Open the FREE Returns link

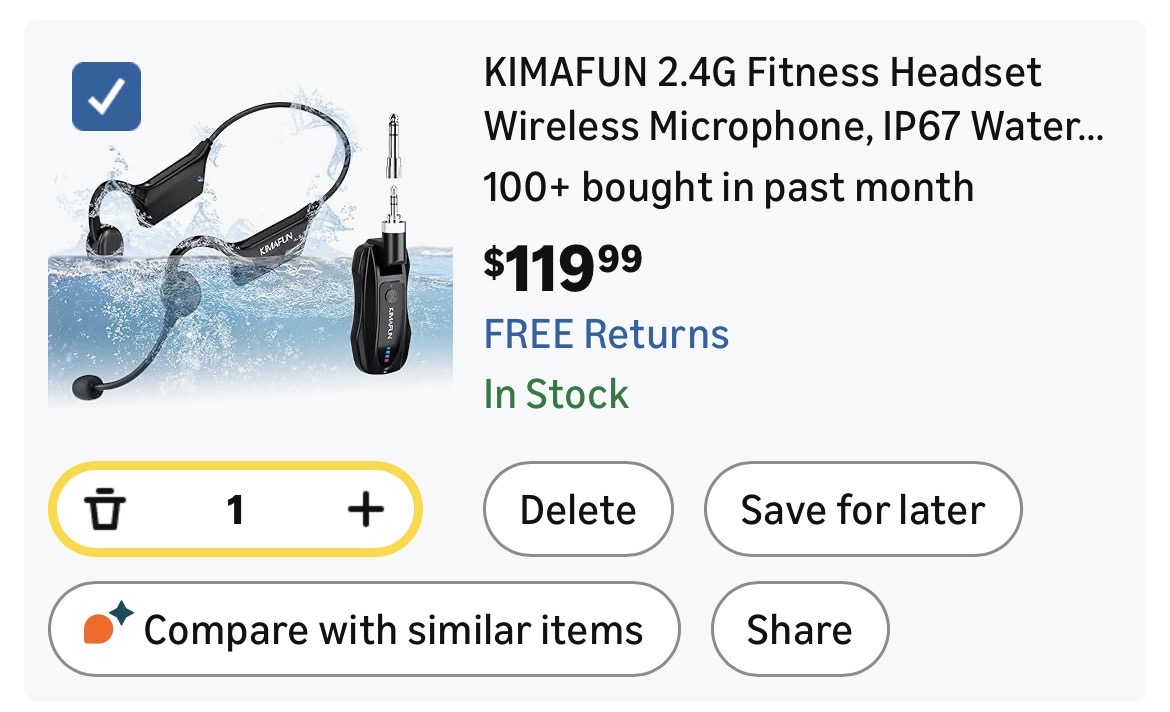pos(606,334)
